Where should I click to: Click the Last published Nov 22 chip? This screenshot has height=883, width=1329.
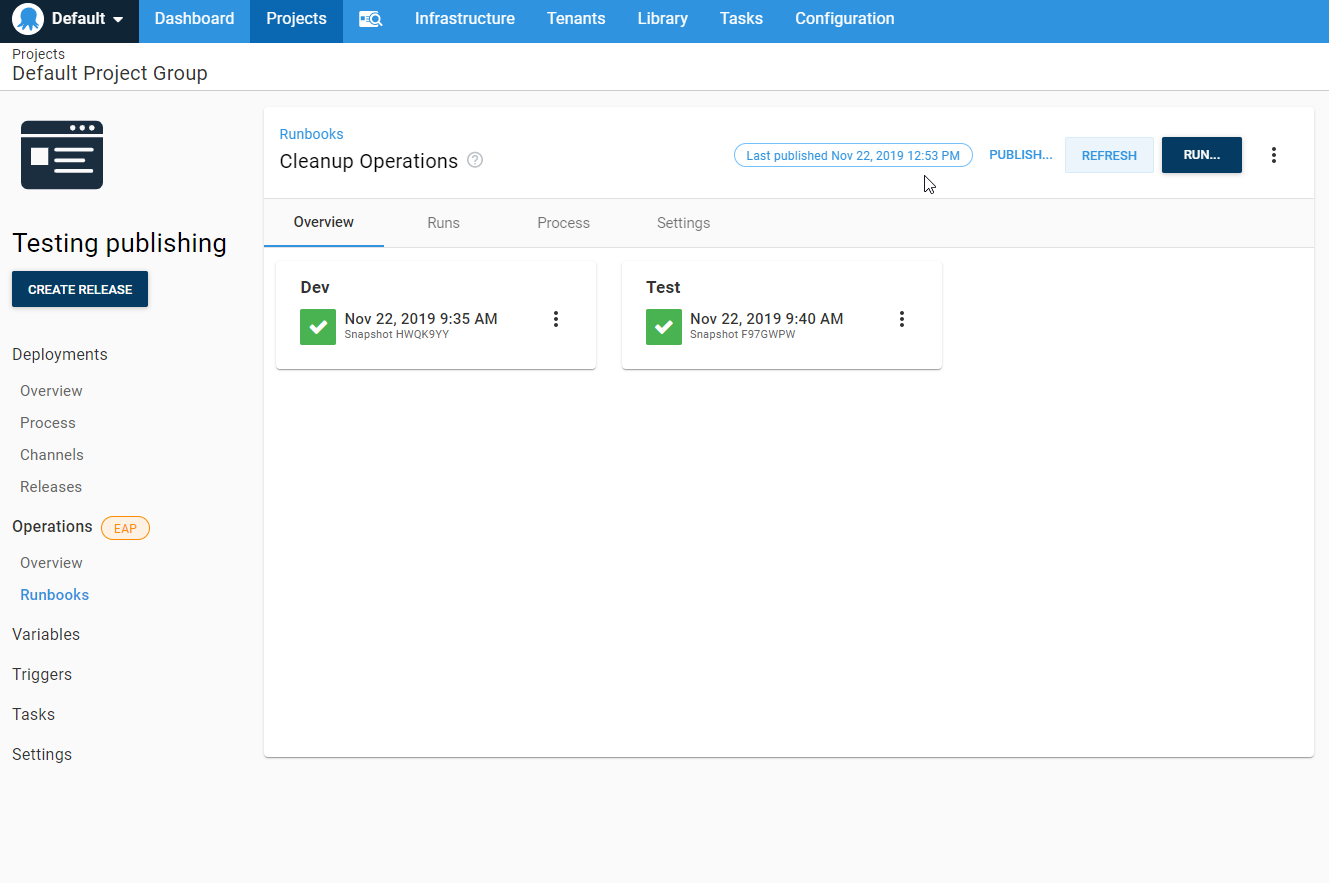853,155
